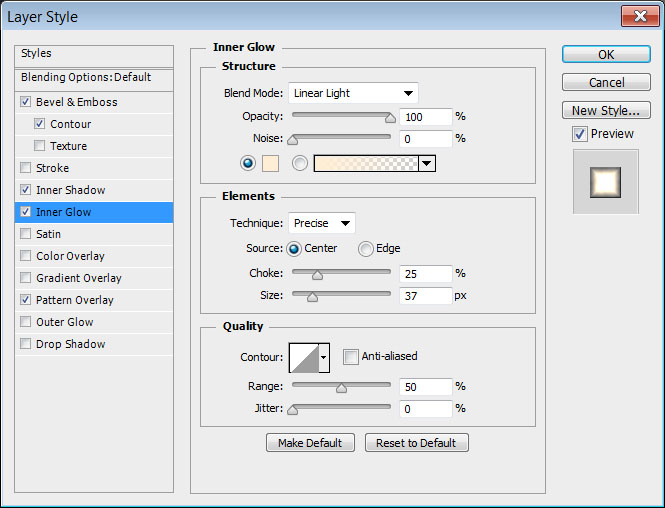
Task: Enable the Anti-aliased checkbox
Action: (351, 356)
